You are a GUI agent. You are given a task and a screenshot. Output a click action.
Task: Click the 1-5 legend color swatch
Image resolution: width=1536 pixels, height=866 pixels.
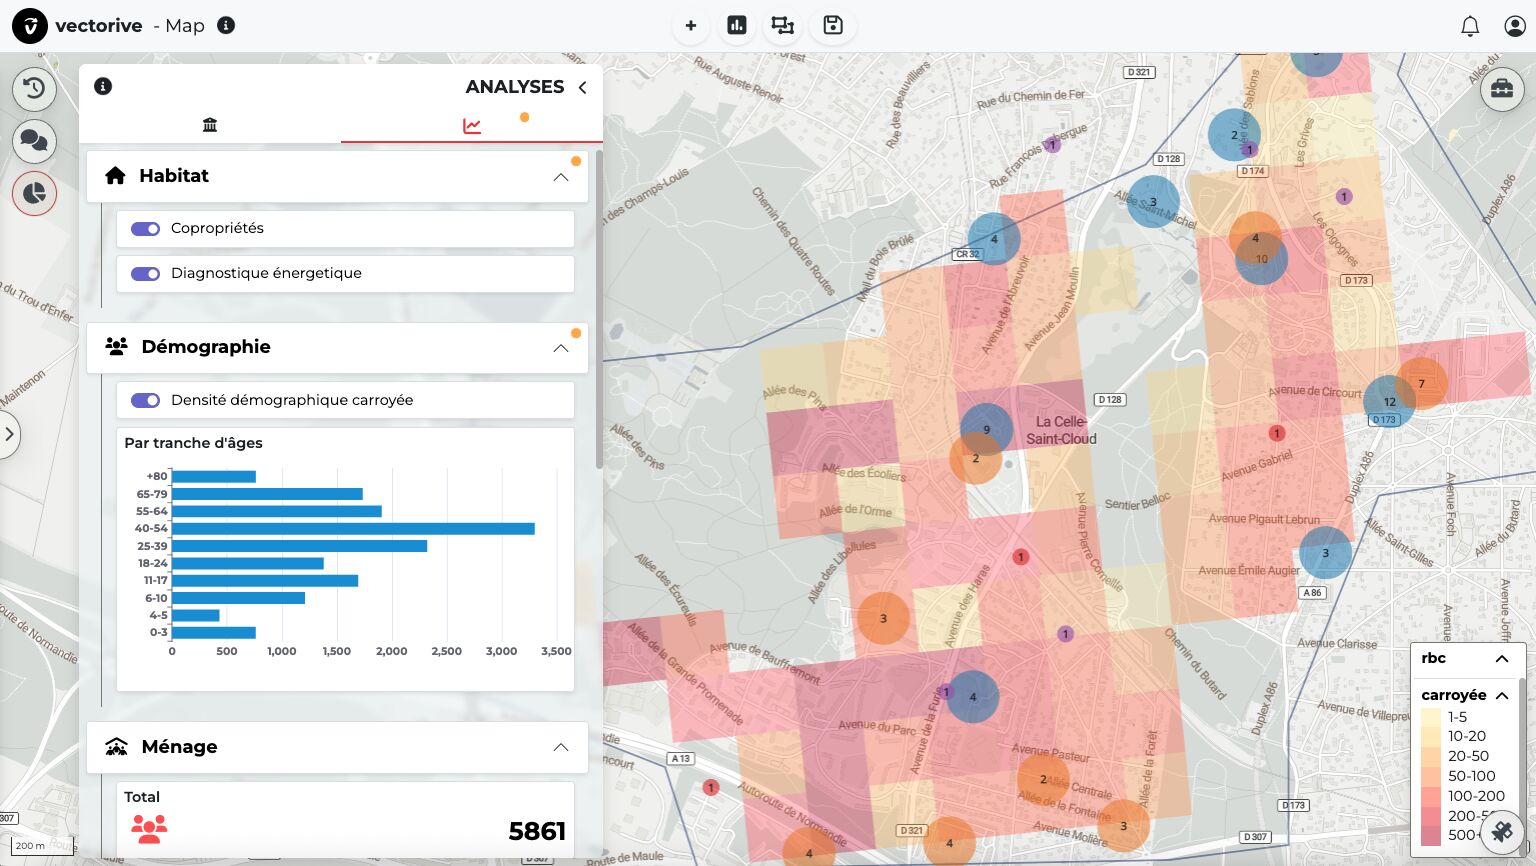(x=1431, y=717)
